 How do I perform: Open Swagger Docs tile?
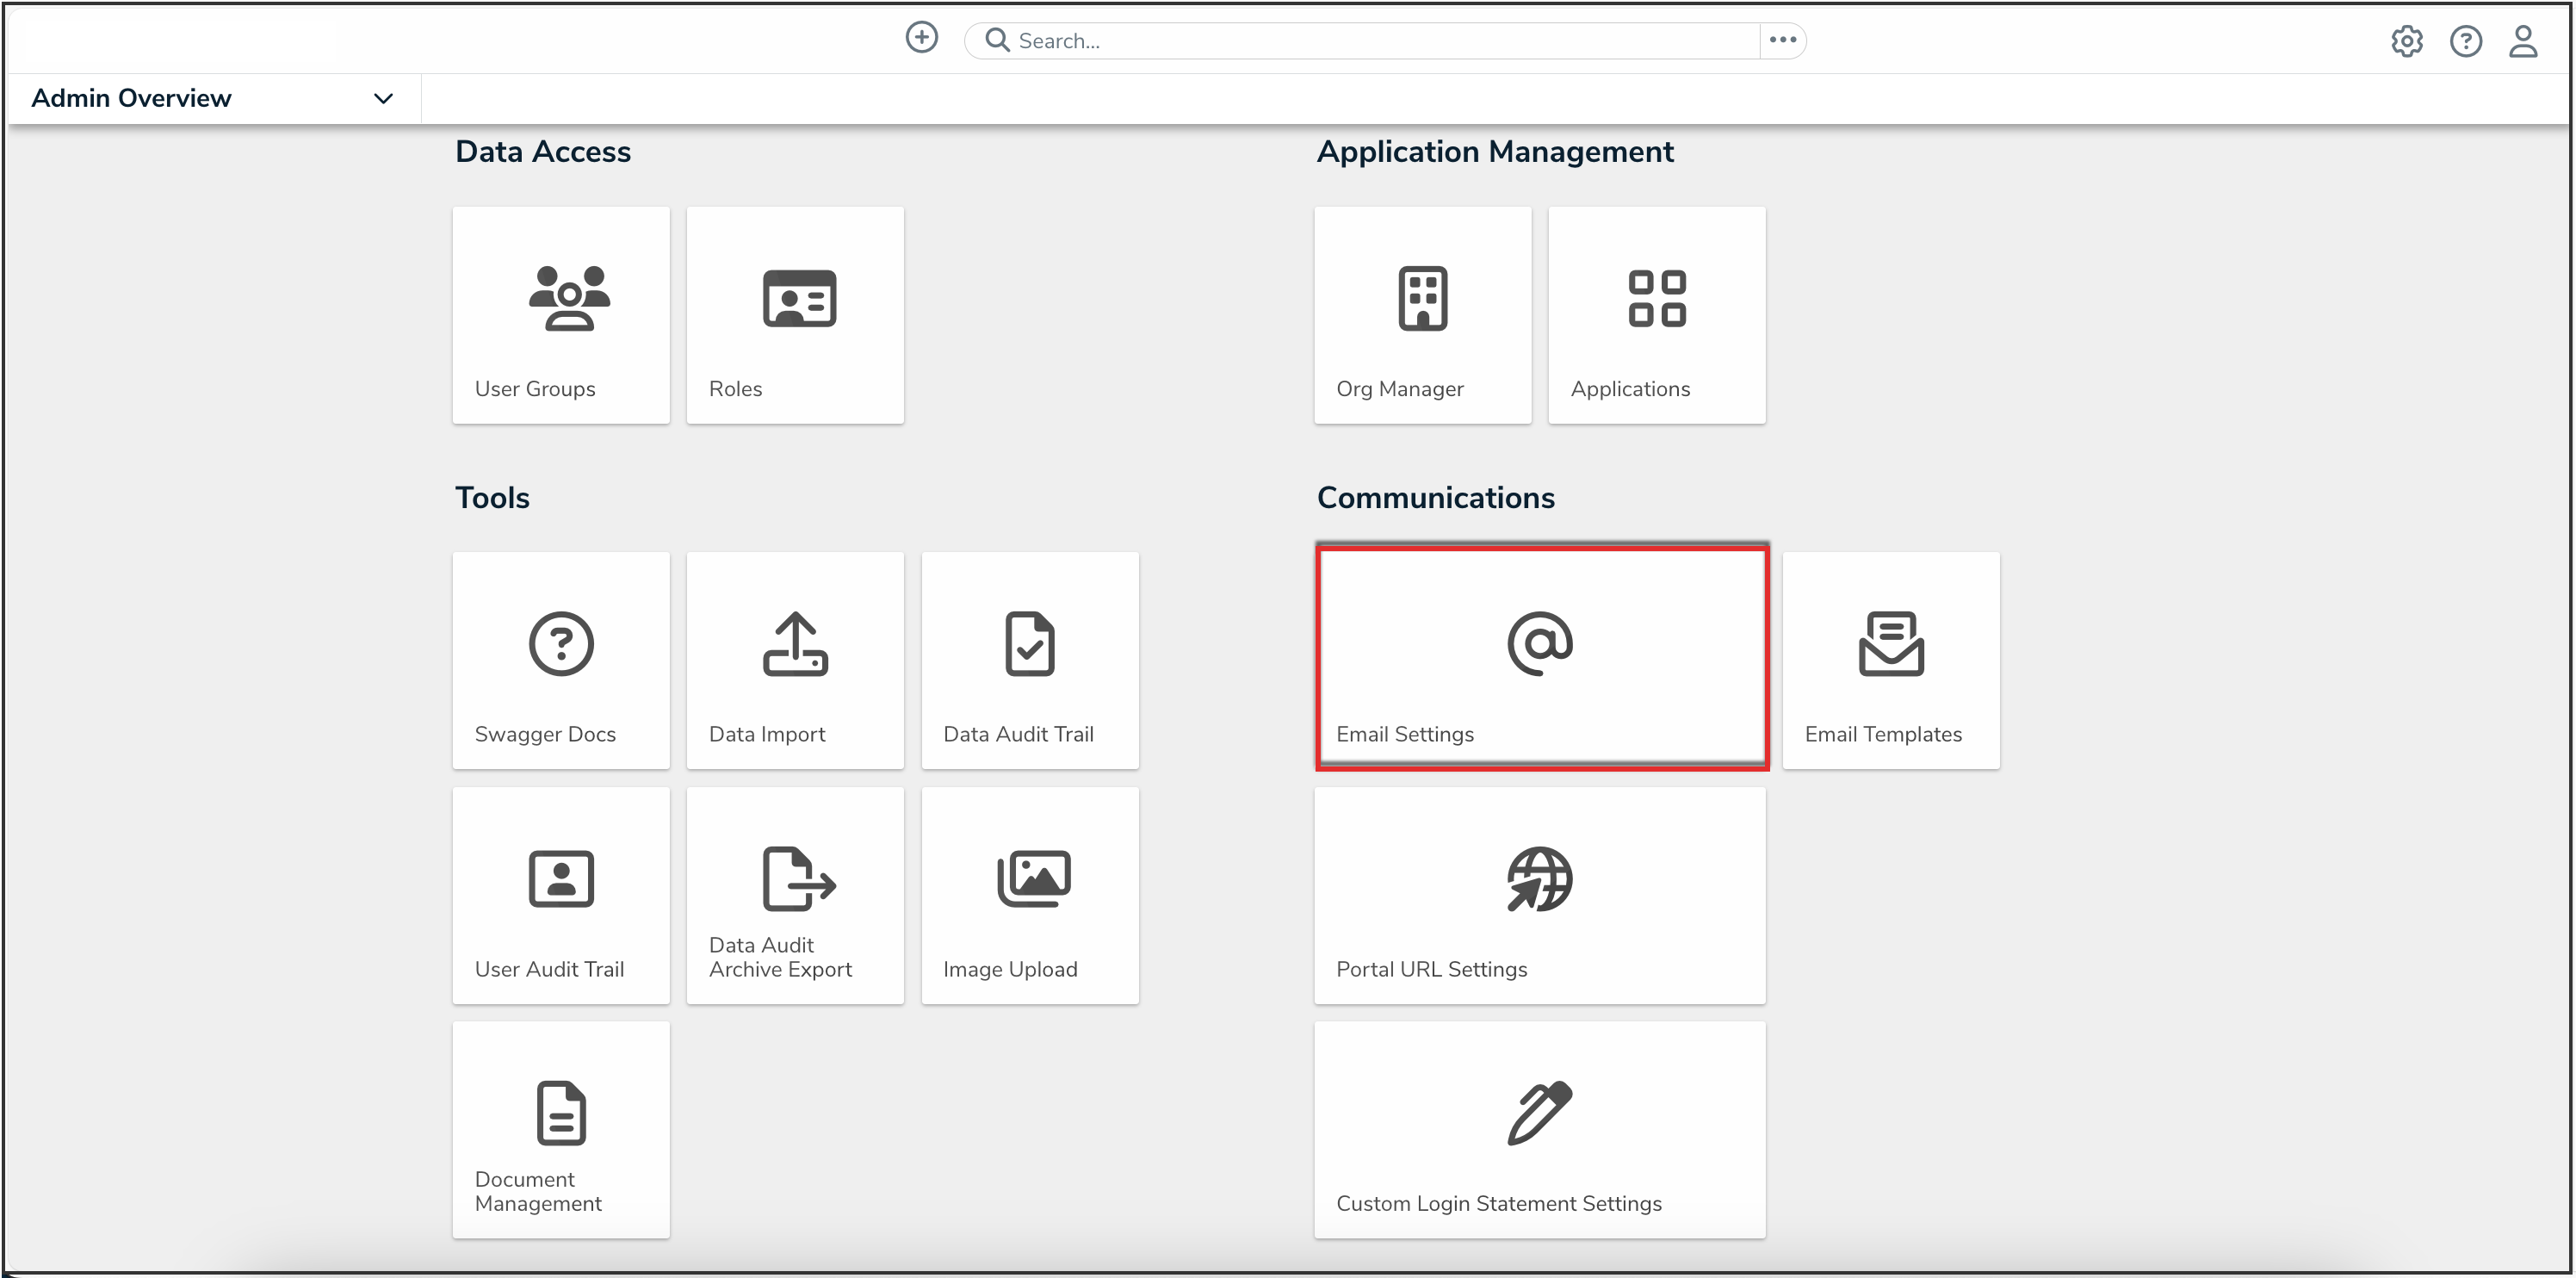tap(561, 660)
